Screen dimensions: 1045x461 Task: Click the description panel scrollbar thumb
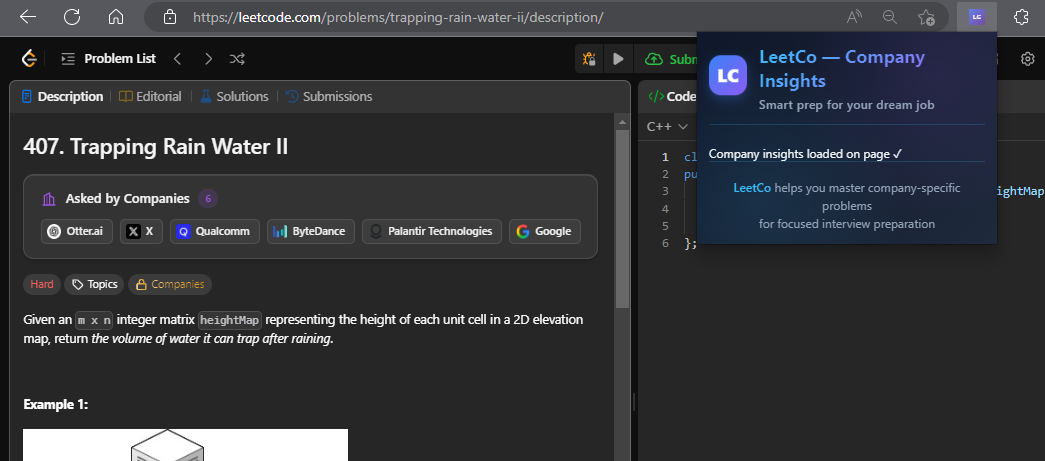[622, 219]
